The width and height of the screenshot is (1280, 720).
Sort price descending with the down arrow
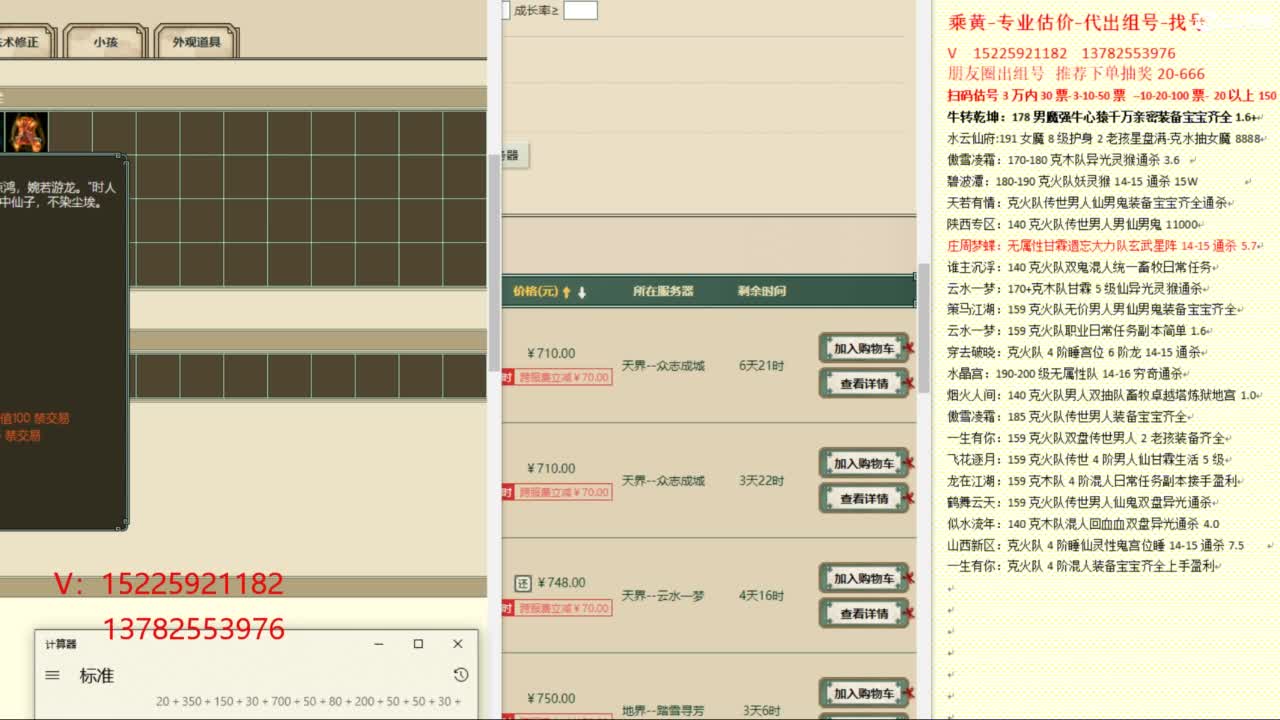(581, 292)
